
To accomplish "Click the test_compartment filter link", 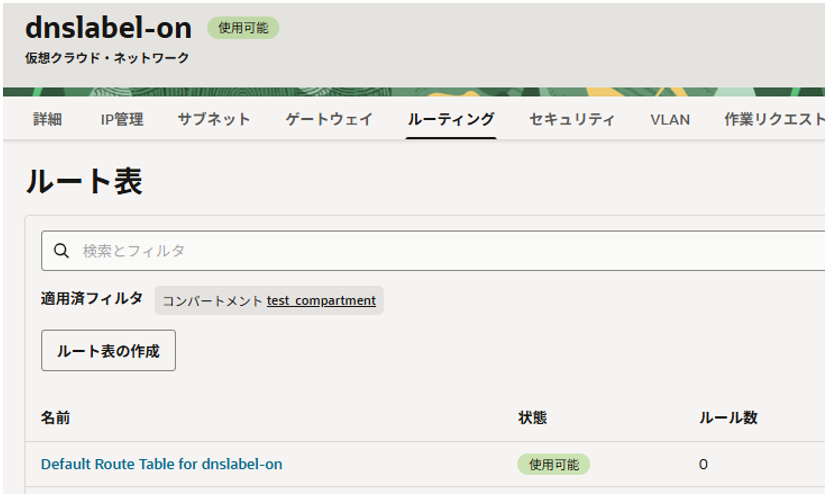I will click(321, 300).
